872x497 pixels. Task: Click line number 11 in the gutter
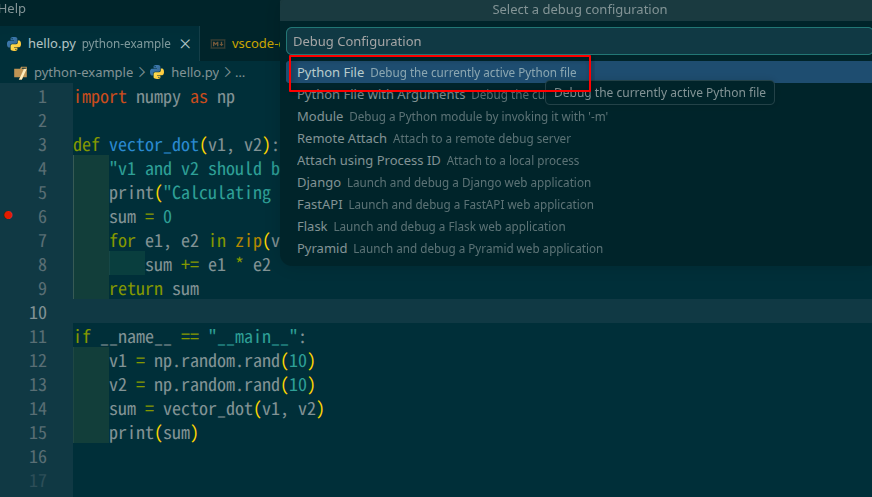pyautogui.click(x=38, y=337)
